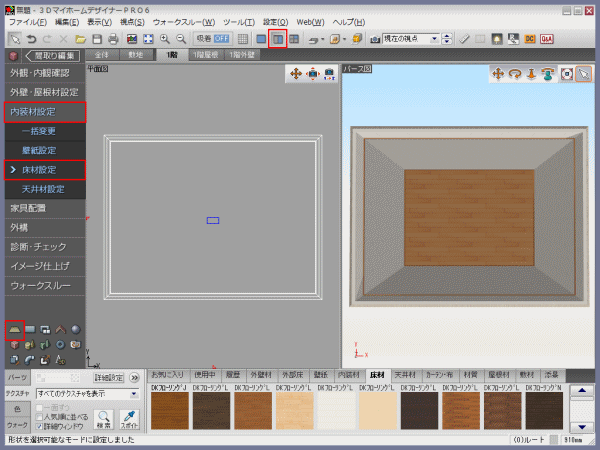Click the undo arrow in the toolbar
Image resolution: width=600 pixels, height=450 pixels.
tap(33, 38)
